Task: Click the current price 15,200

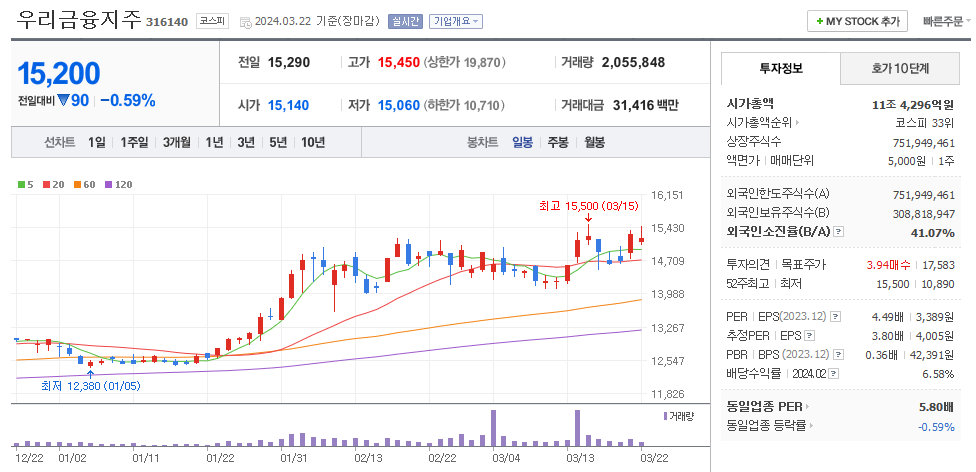Action: click(59, 73)
